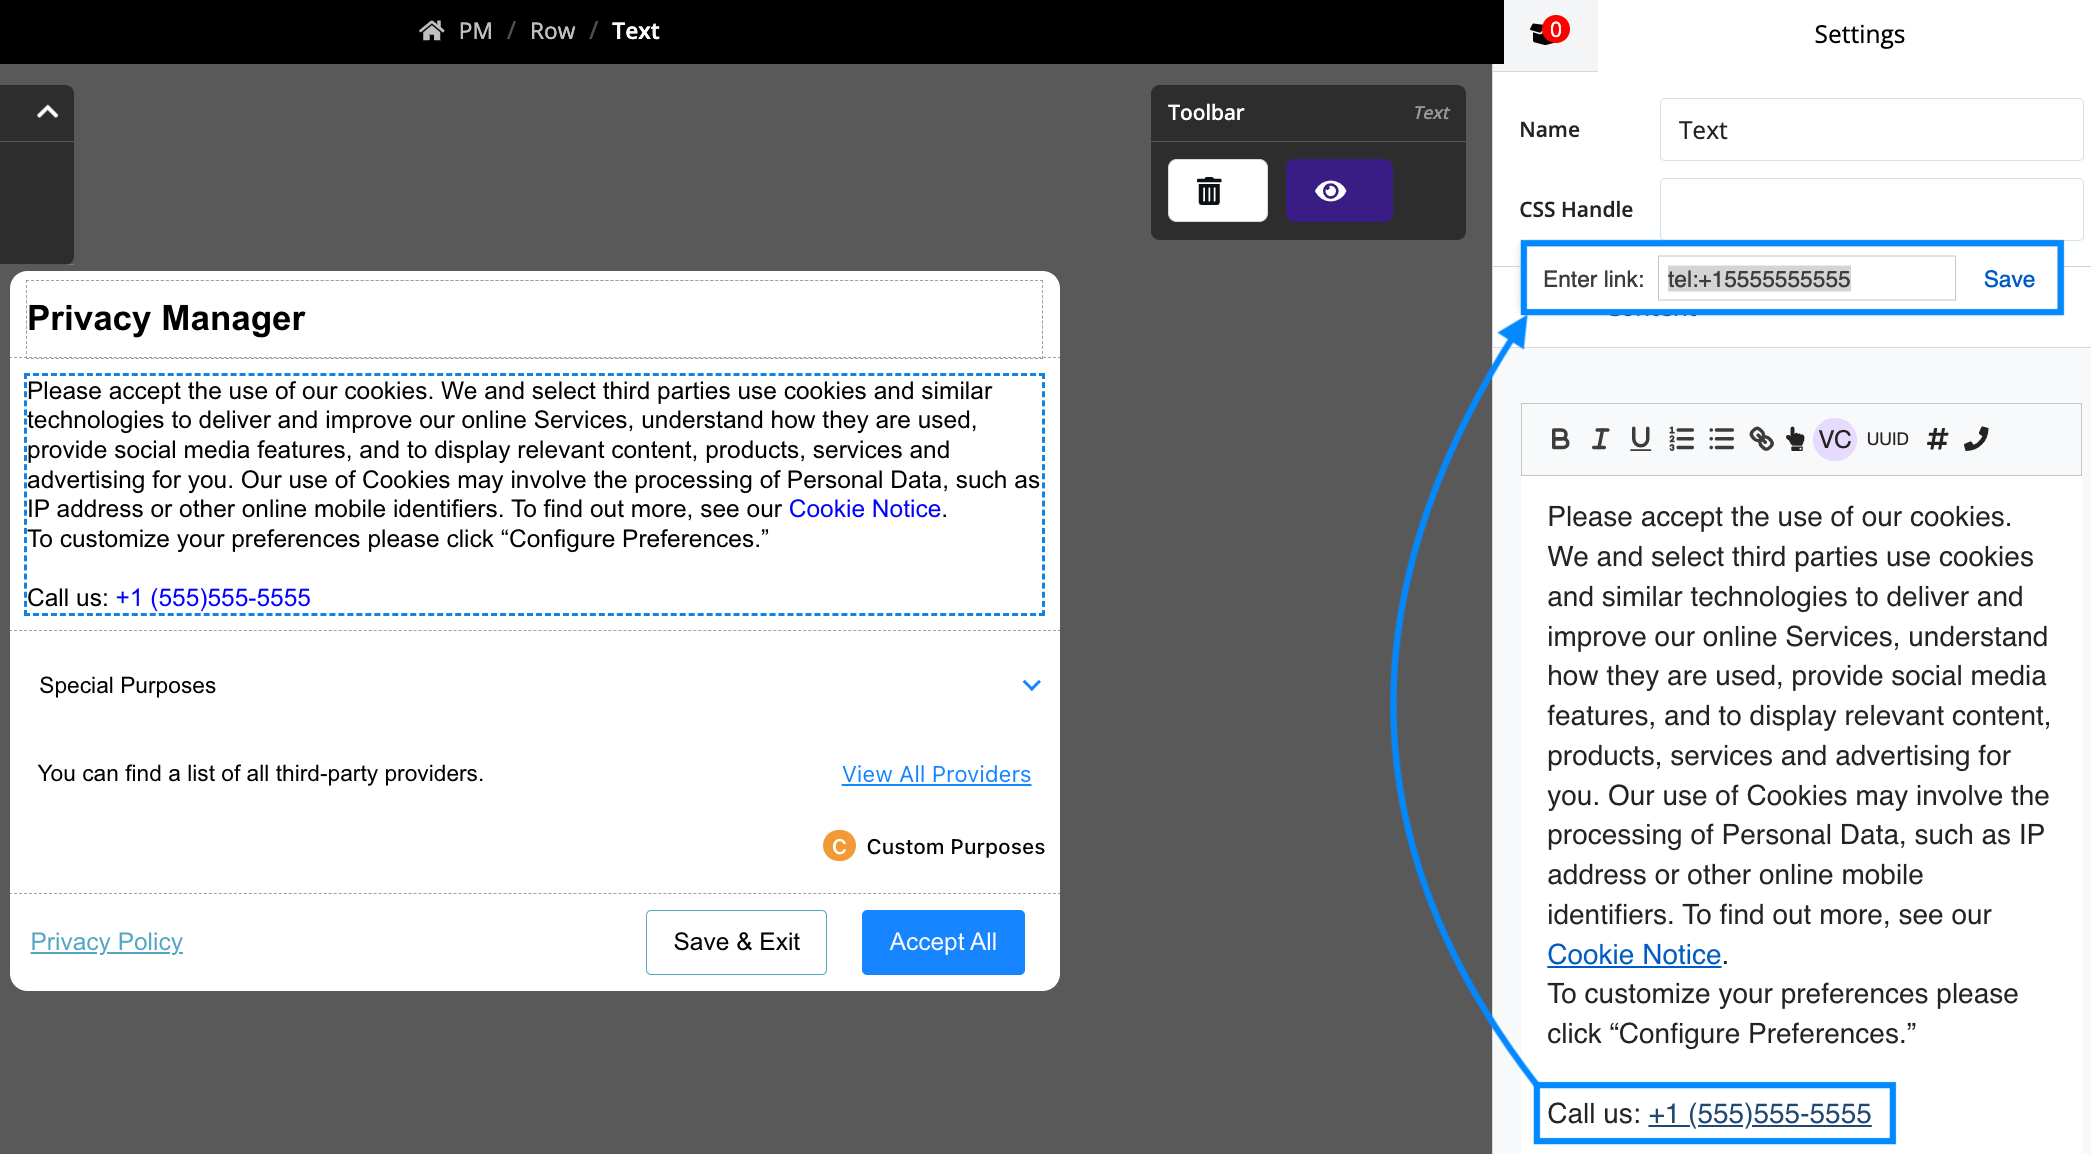Select the Privacy Manager heading
Viewport: 2091px width, 1154px height.
point(166,318)
